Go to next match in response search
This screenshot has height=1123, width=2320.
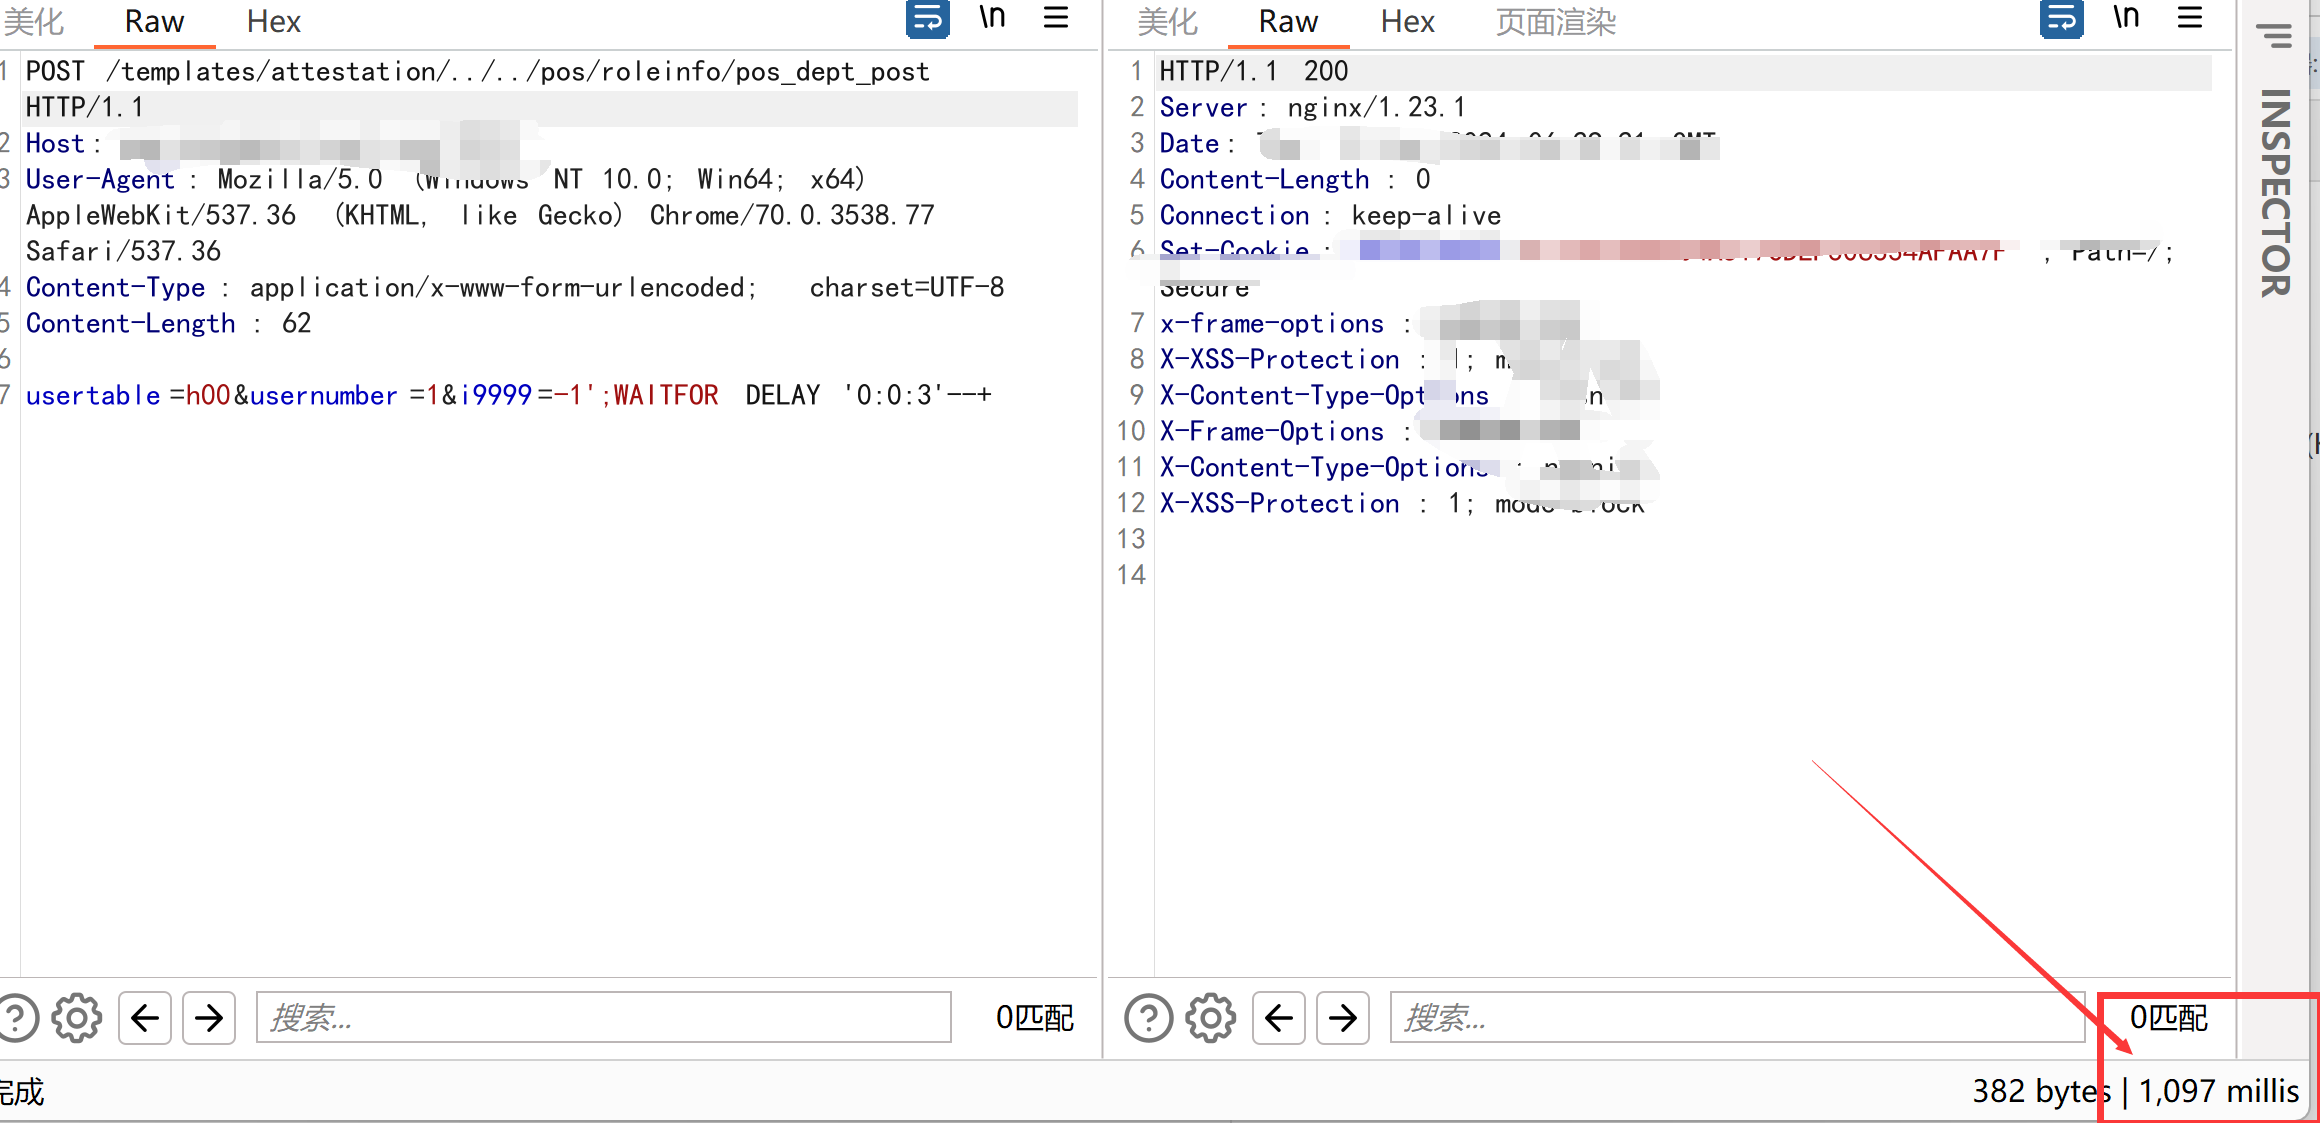click(x=1343, y=1018)
